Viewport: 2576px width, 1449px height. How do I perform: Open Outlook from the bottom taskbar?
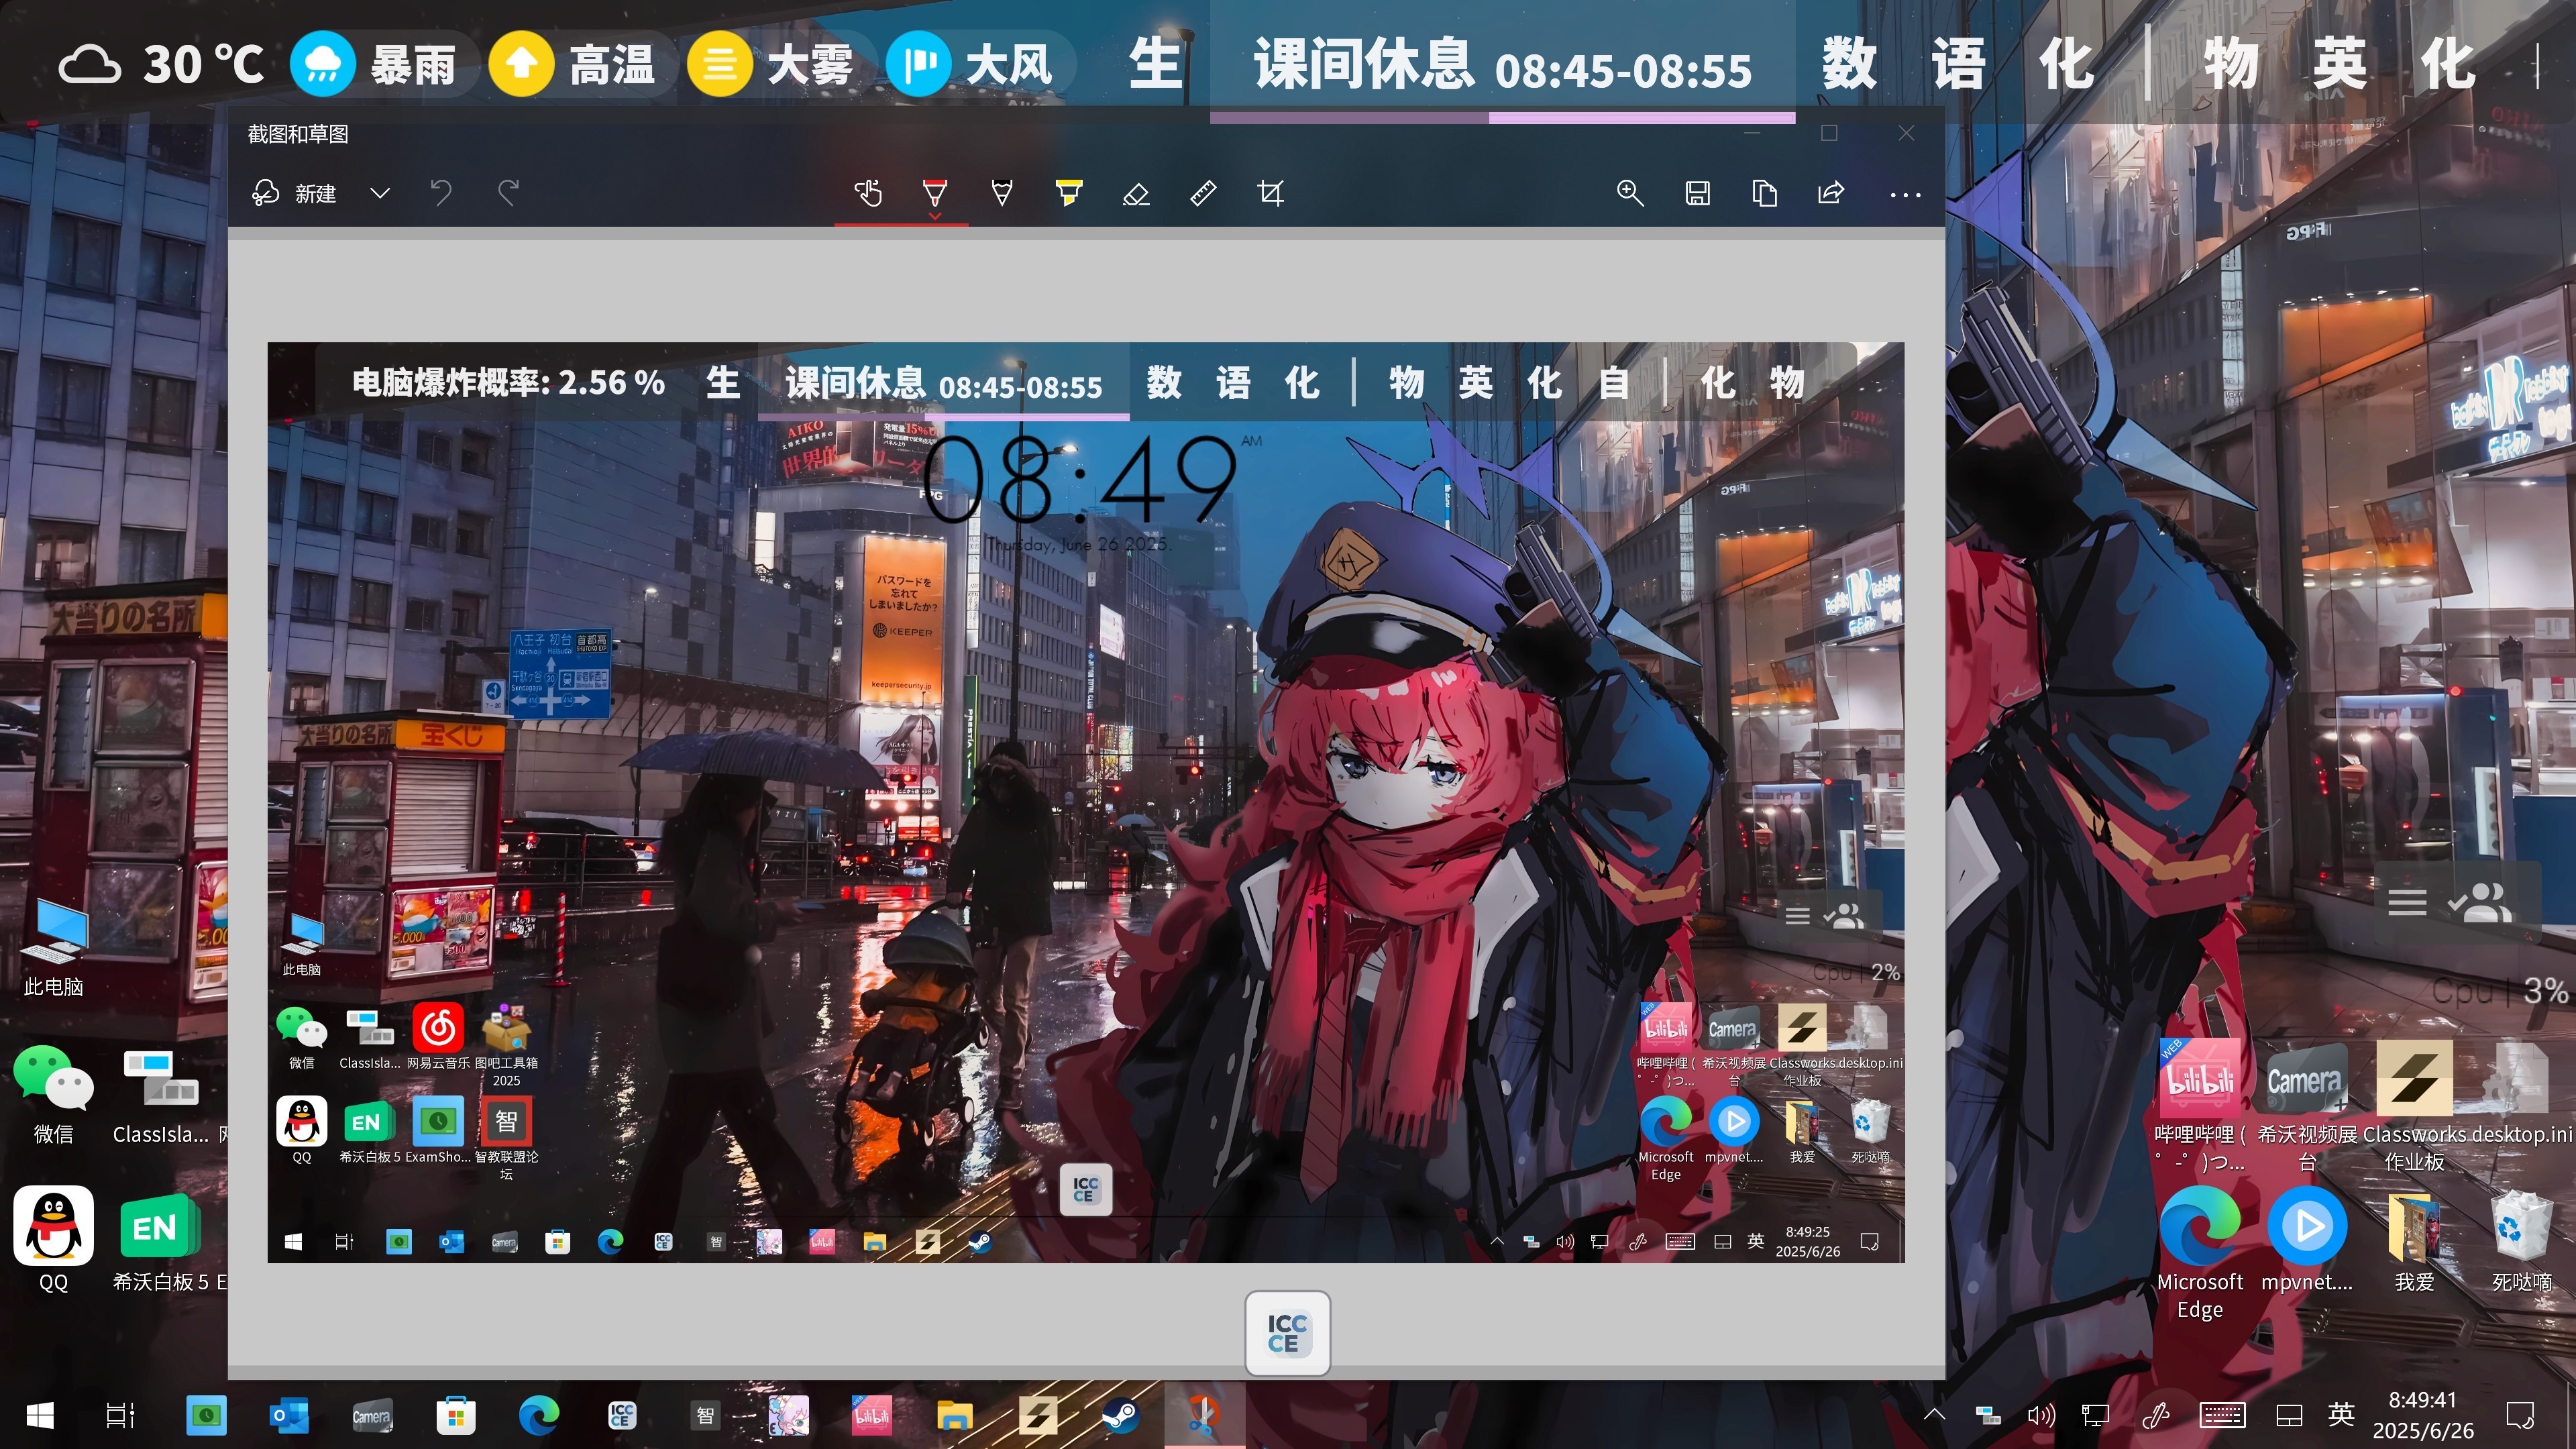289,1415
